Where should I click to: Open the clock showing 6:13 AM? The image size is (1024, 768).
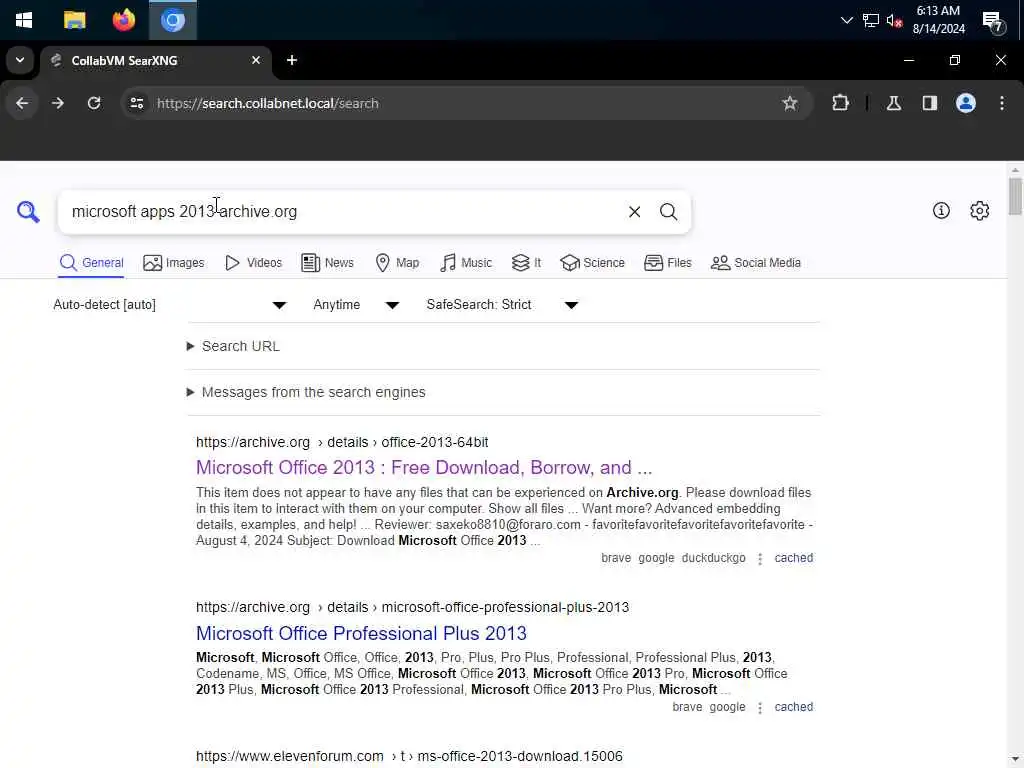(x=938, y=20)
